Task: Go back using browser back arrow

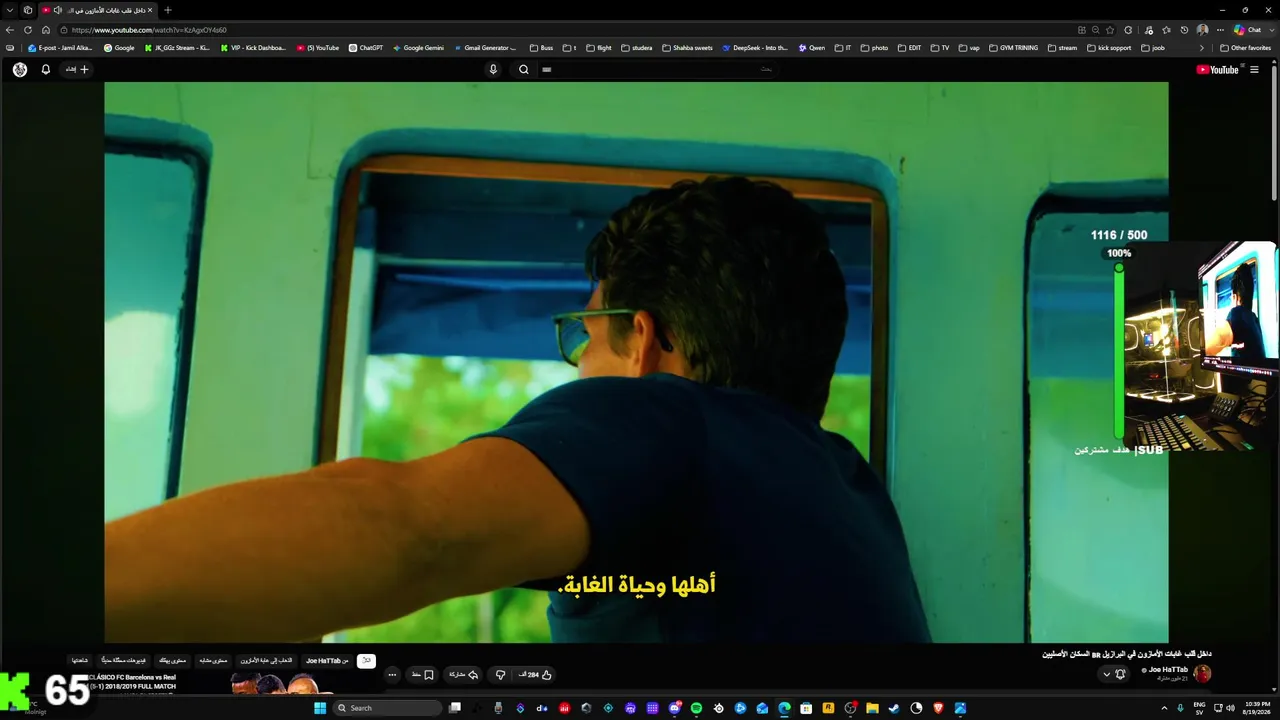Action: [x=10, y=30]
